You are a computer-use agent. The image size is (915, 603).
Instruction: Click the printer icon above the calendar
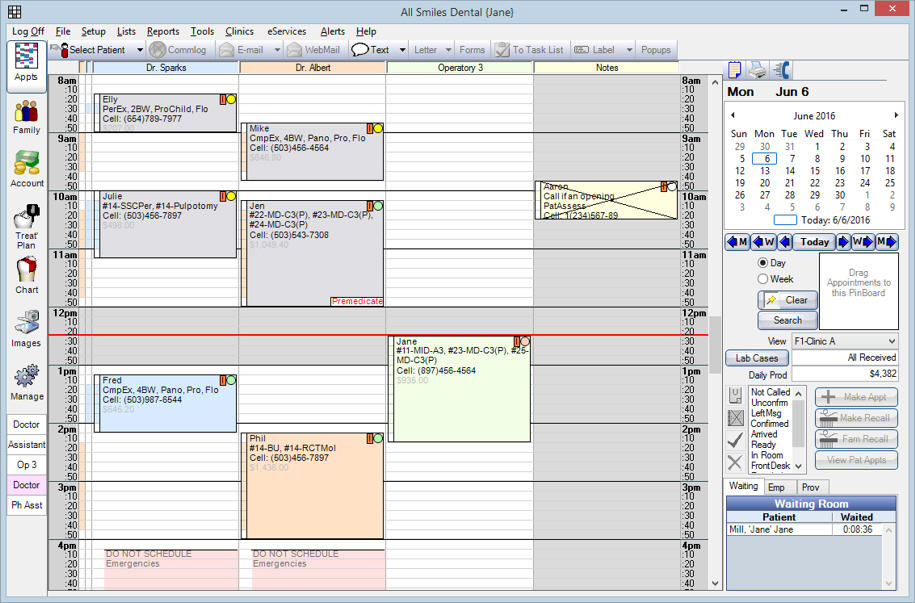tap(757, 70)
